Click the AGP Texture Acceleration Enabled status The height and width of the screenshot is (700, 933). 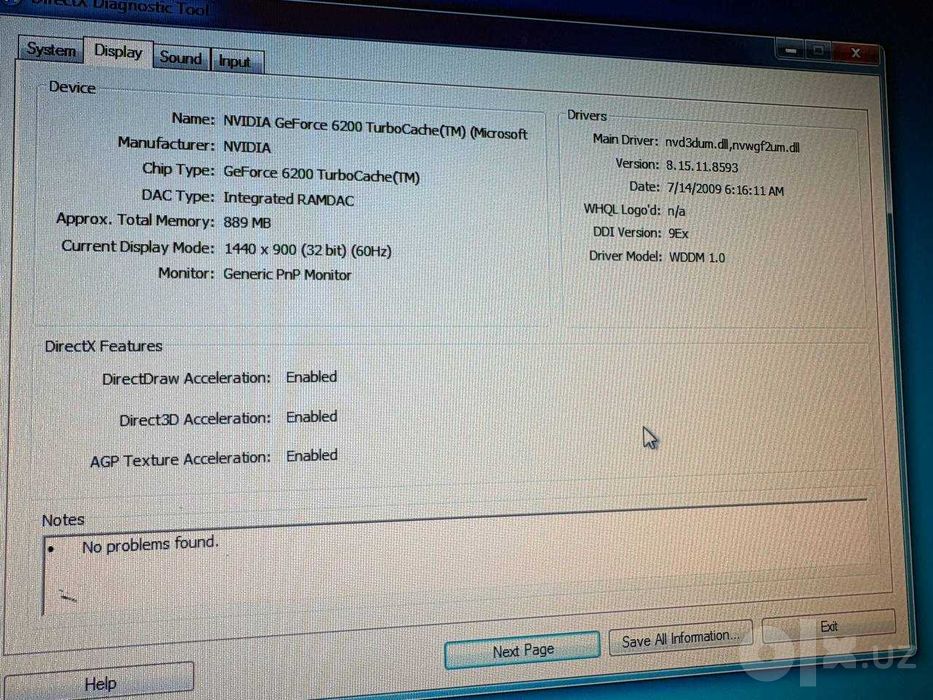pyautogui.click(x=311, y=455)
